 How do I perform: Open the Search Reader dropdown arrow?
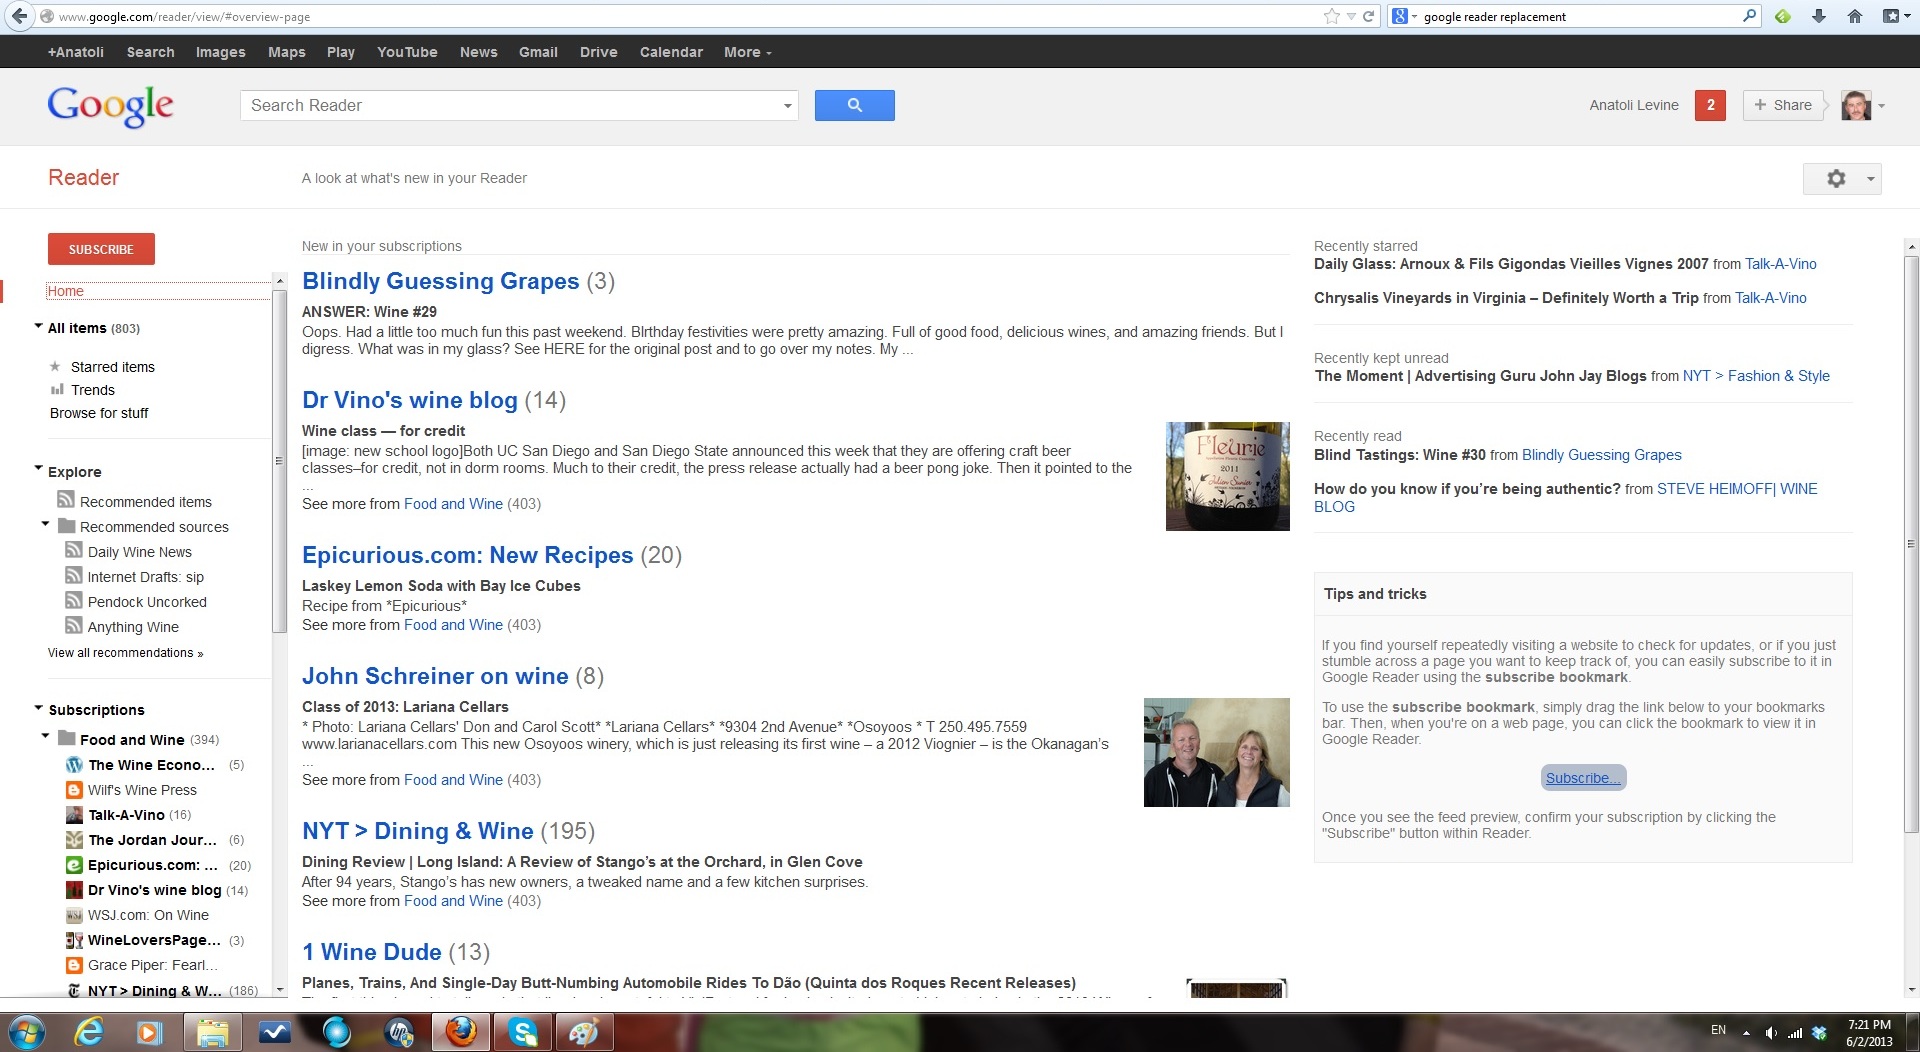tap(787, 106)
